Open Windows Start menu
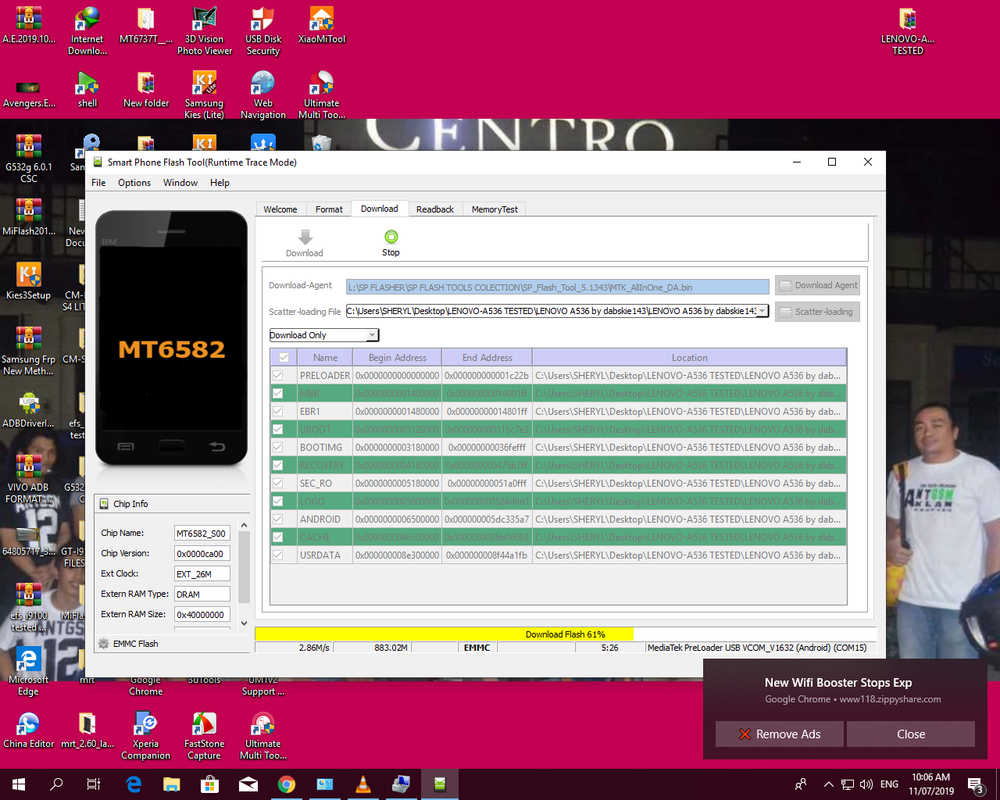The image size is (1000, 800). pos(18,784)
